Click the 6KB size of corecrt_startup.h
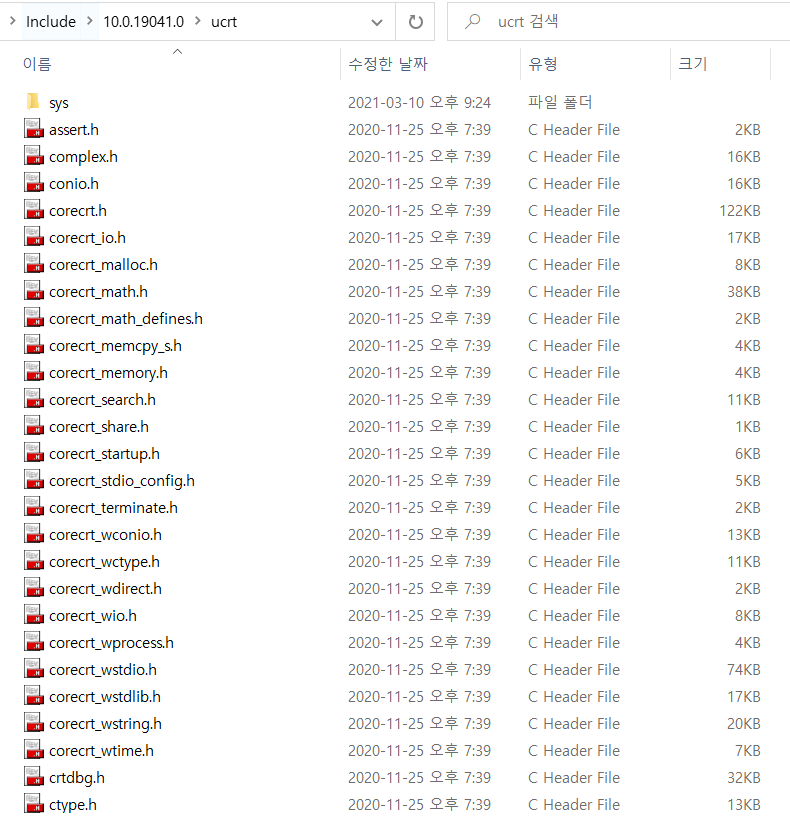790x824 pixels. point(747,453)
